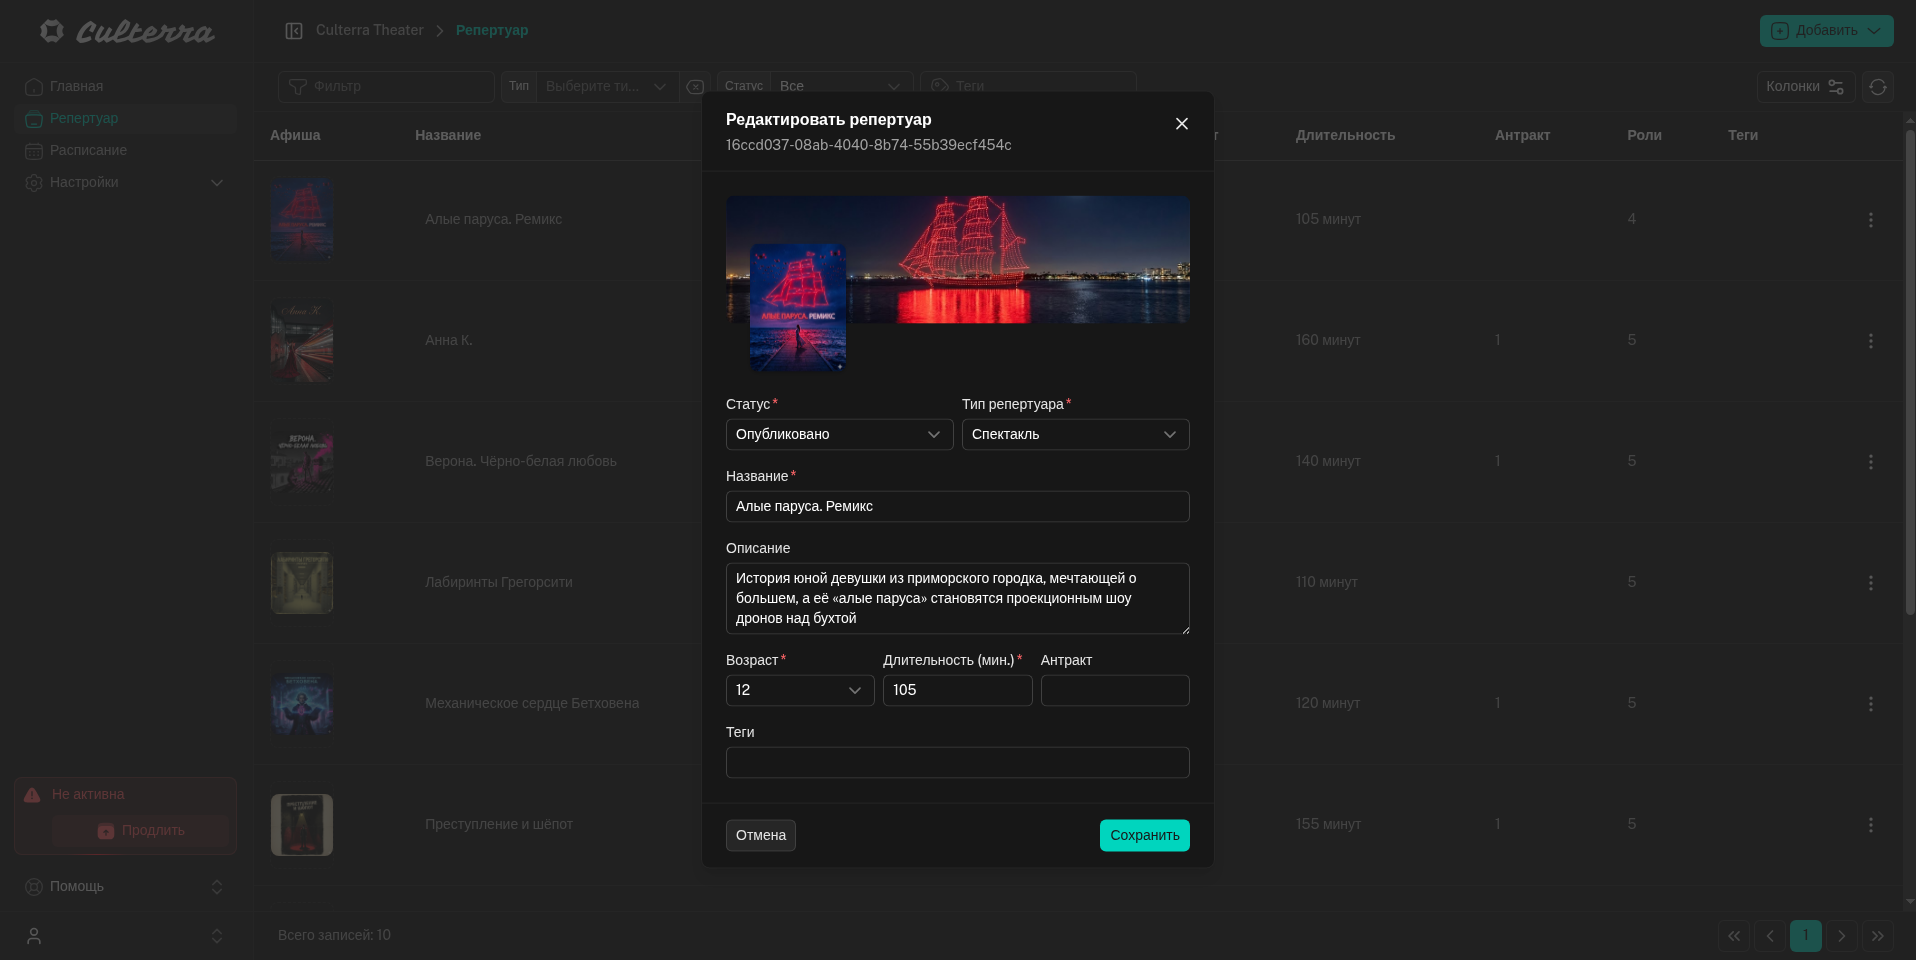Screen dimensions: 1916x960
Task: Click the Теги input field
Action: (x=957, y=763)
